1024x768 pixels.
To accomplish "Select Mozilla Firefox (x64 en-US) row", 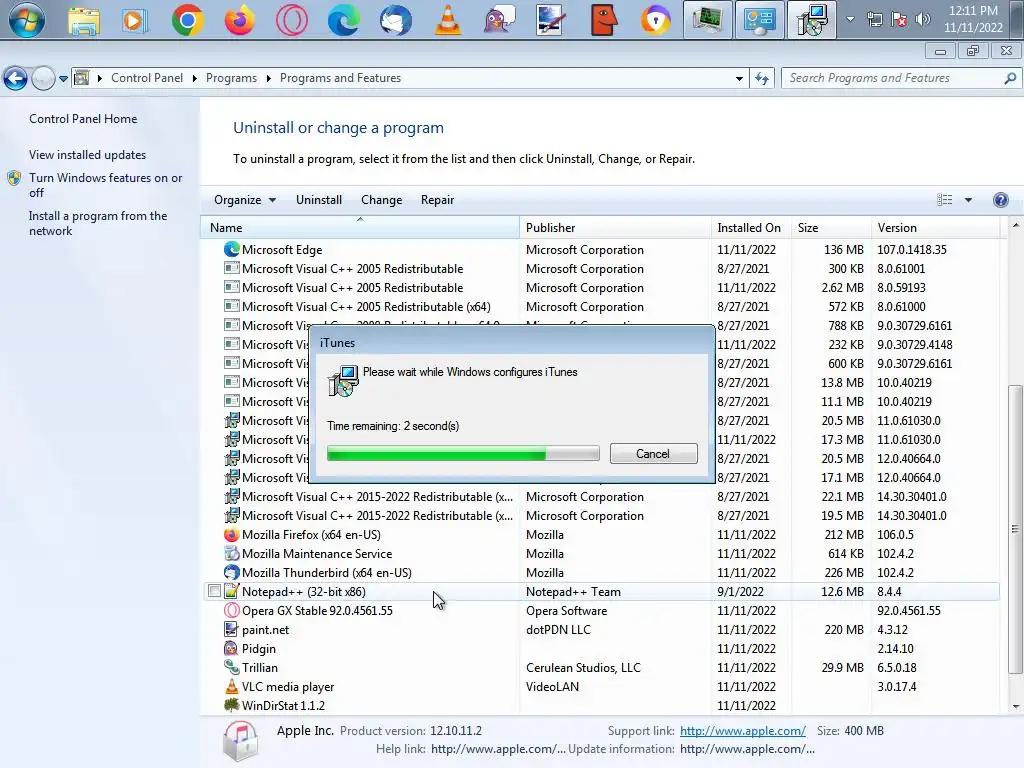I will coord(600,534).
